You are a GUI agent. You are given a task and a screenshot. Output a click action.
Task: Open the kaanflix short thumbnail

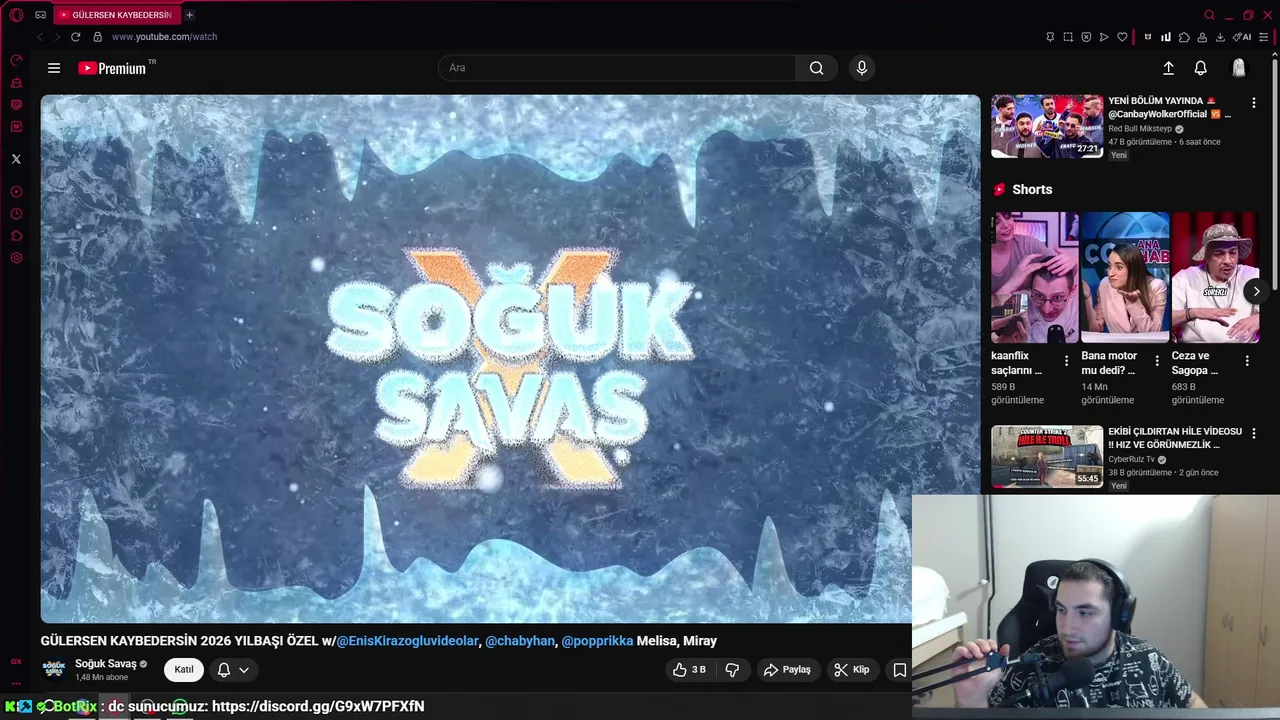point(1035,277)
